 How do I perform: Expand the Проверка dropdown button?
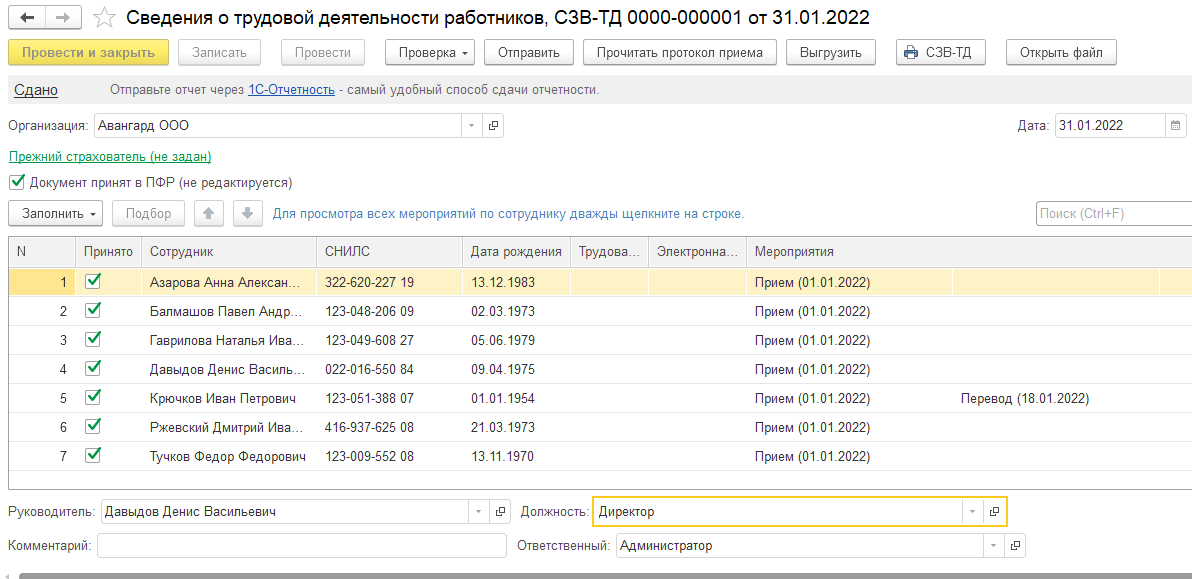tap(434, 52)
